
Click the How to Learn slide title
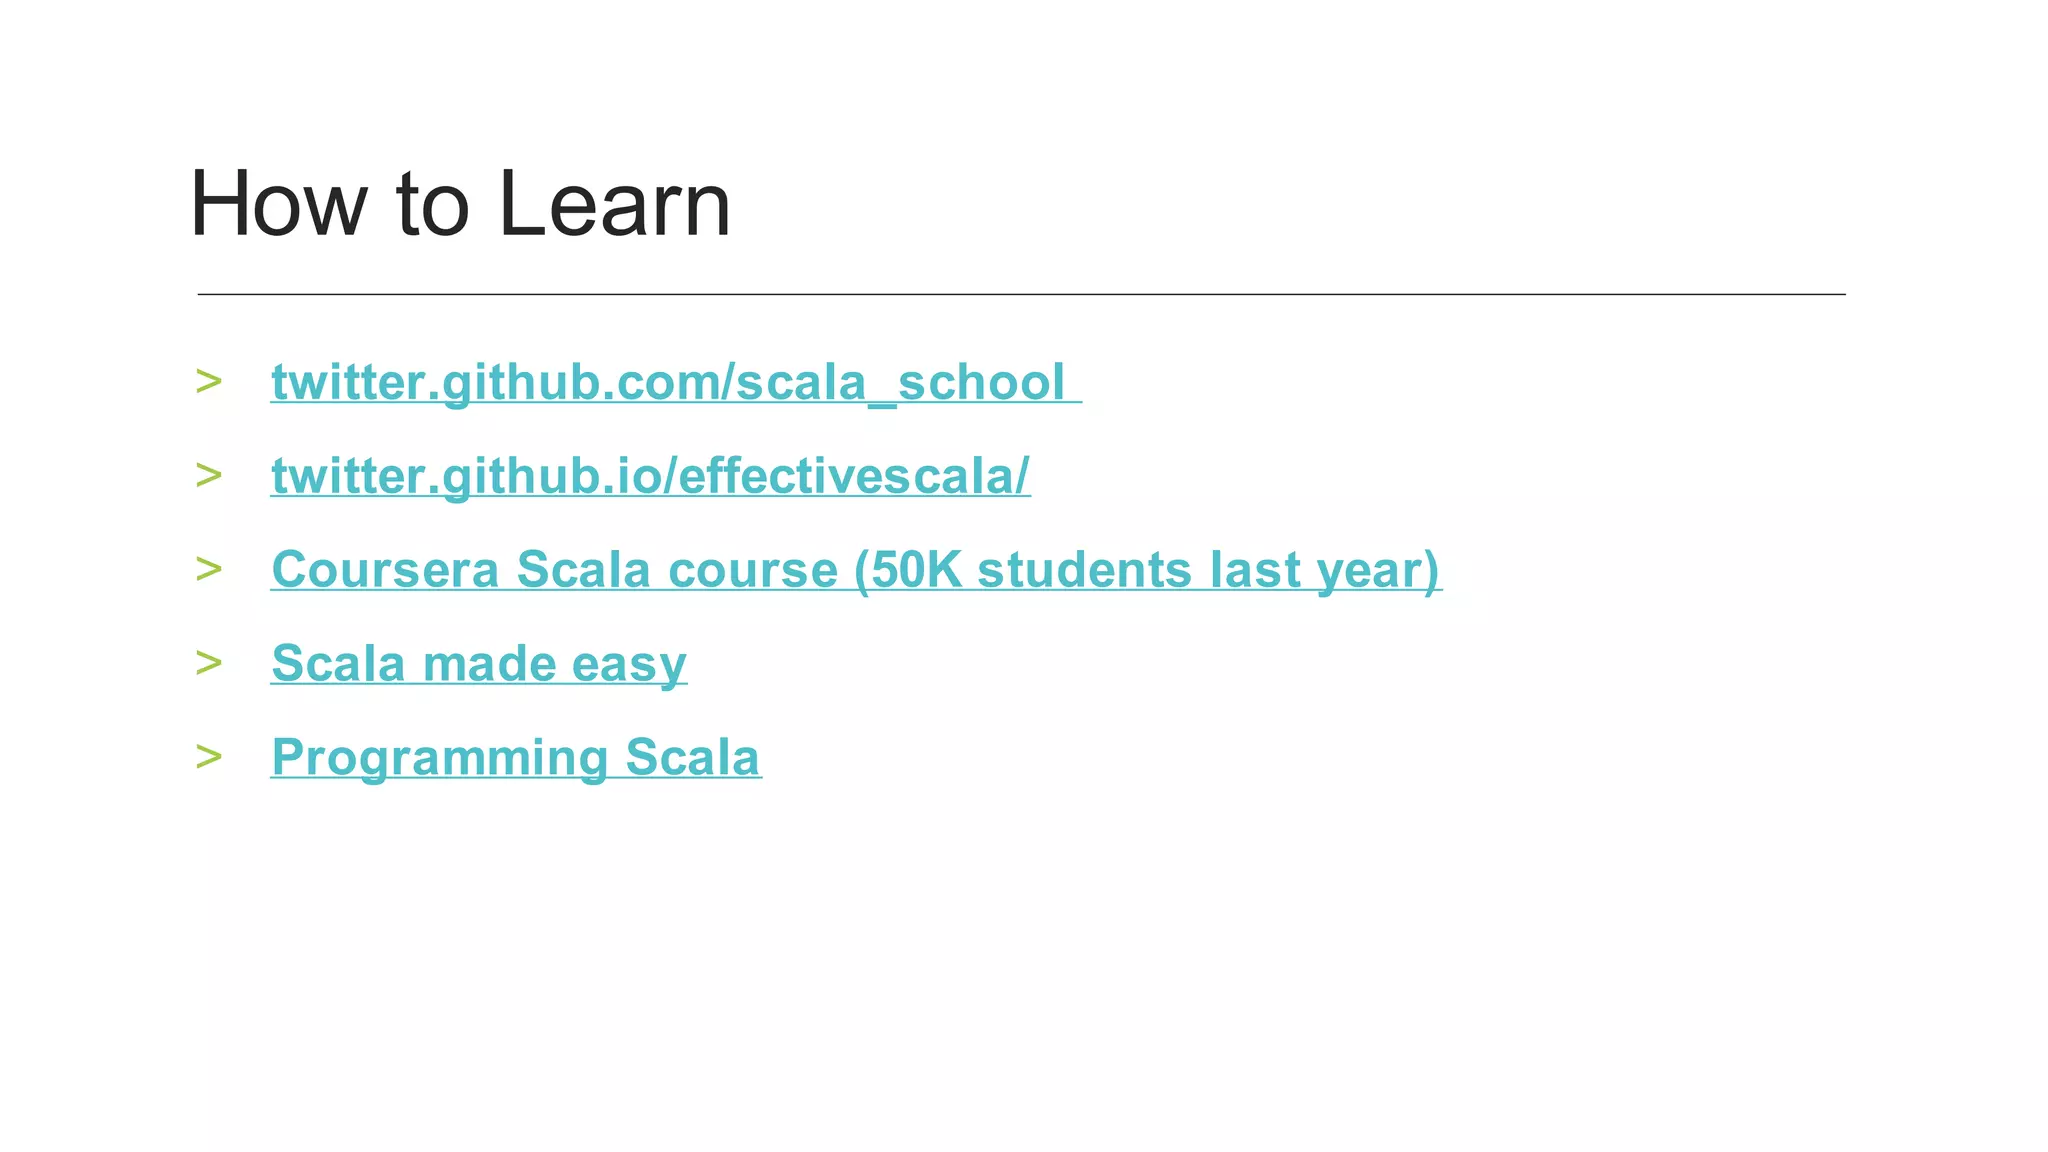click(460, 204)
